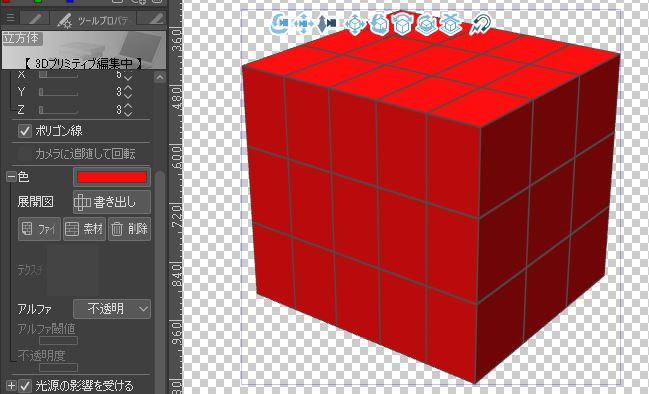Open the アルファ dropdown showing 不透明

coord(112,309)
